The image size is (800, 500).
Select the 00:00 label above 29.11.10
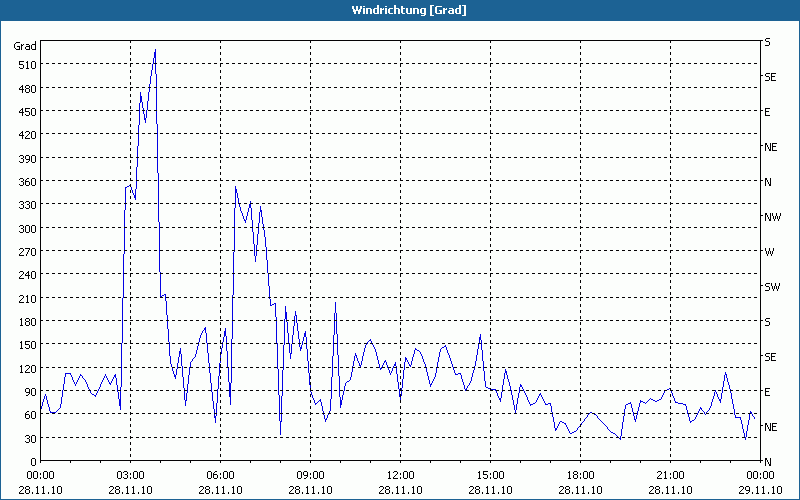pyautogui.click(x=760, y=476)
